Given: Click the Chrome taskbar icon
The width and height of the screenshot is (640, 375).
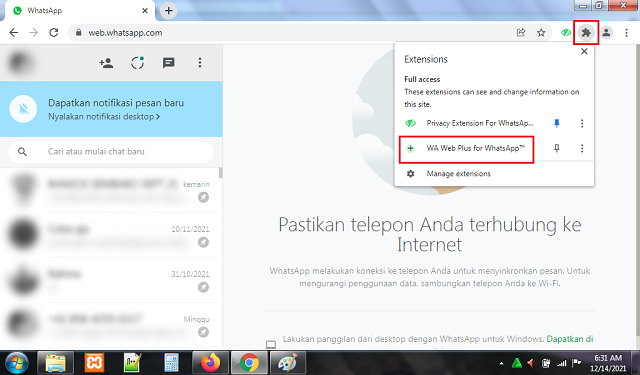Looking at the screenshot, I should [x=249, y=363].
